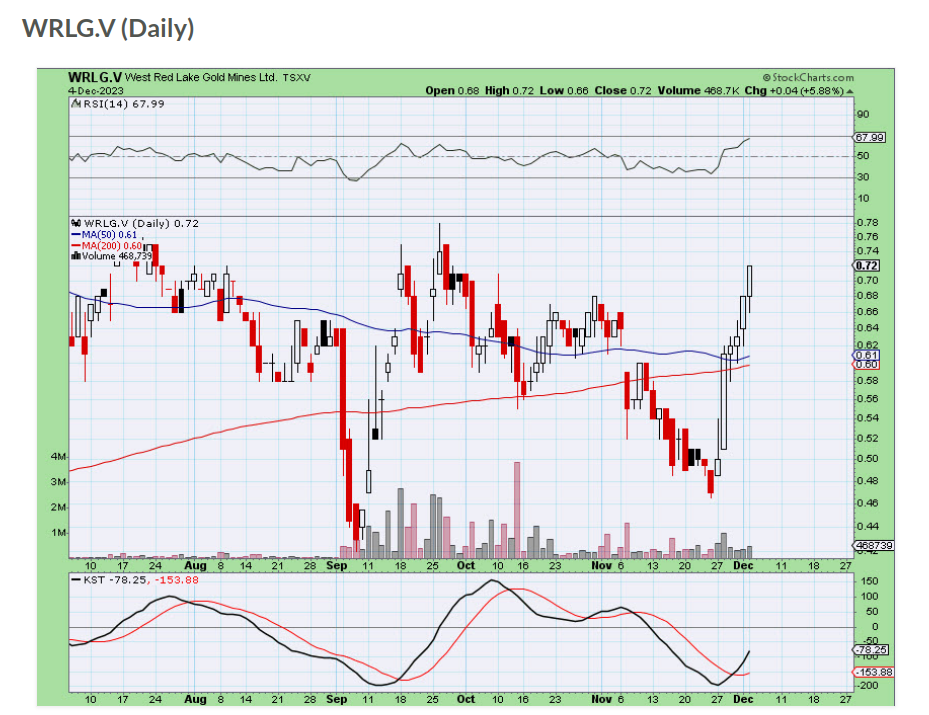Click the TSXV exchange label

pyautogui.click(x=296, y=78)
